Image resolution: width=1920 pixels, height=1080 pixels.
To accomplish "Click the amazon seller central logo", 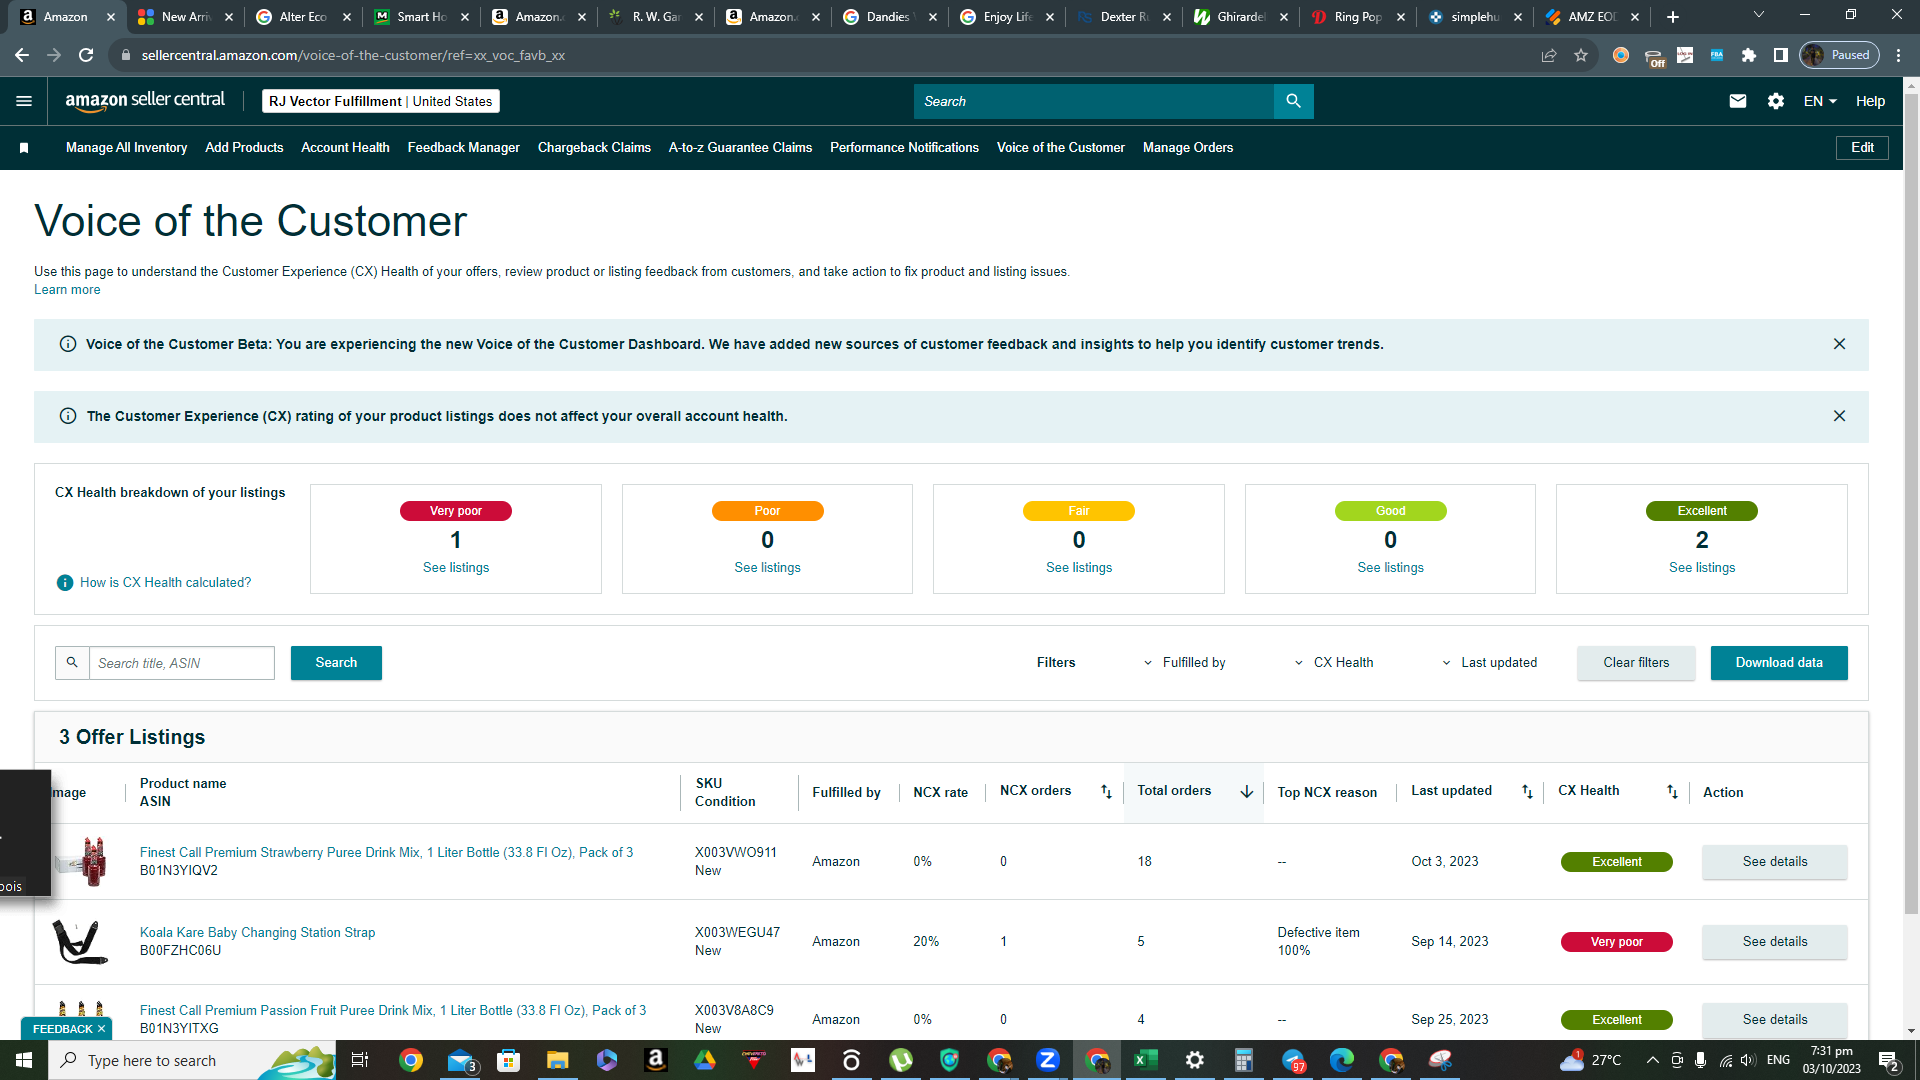I will (145, 101).
